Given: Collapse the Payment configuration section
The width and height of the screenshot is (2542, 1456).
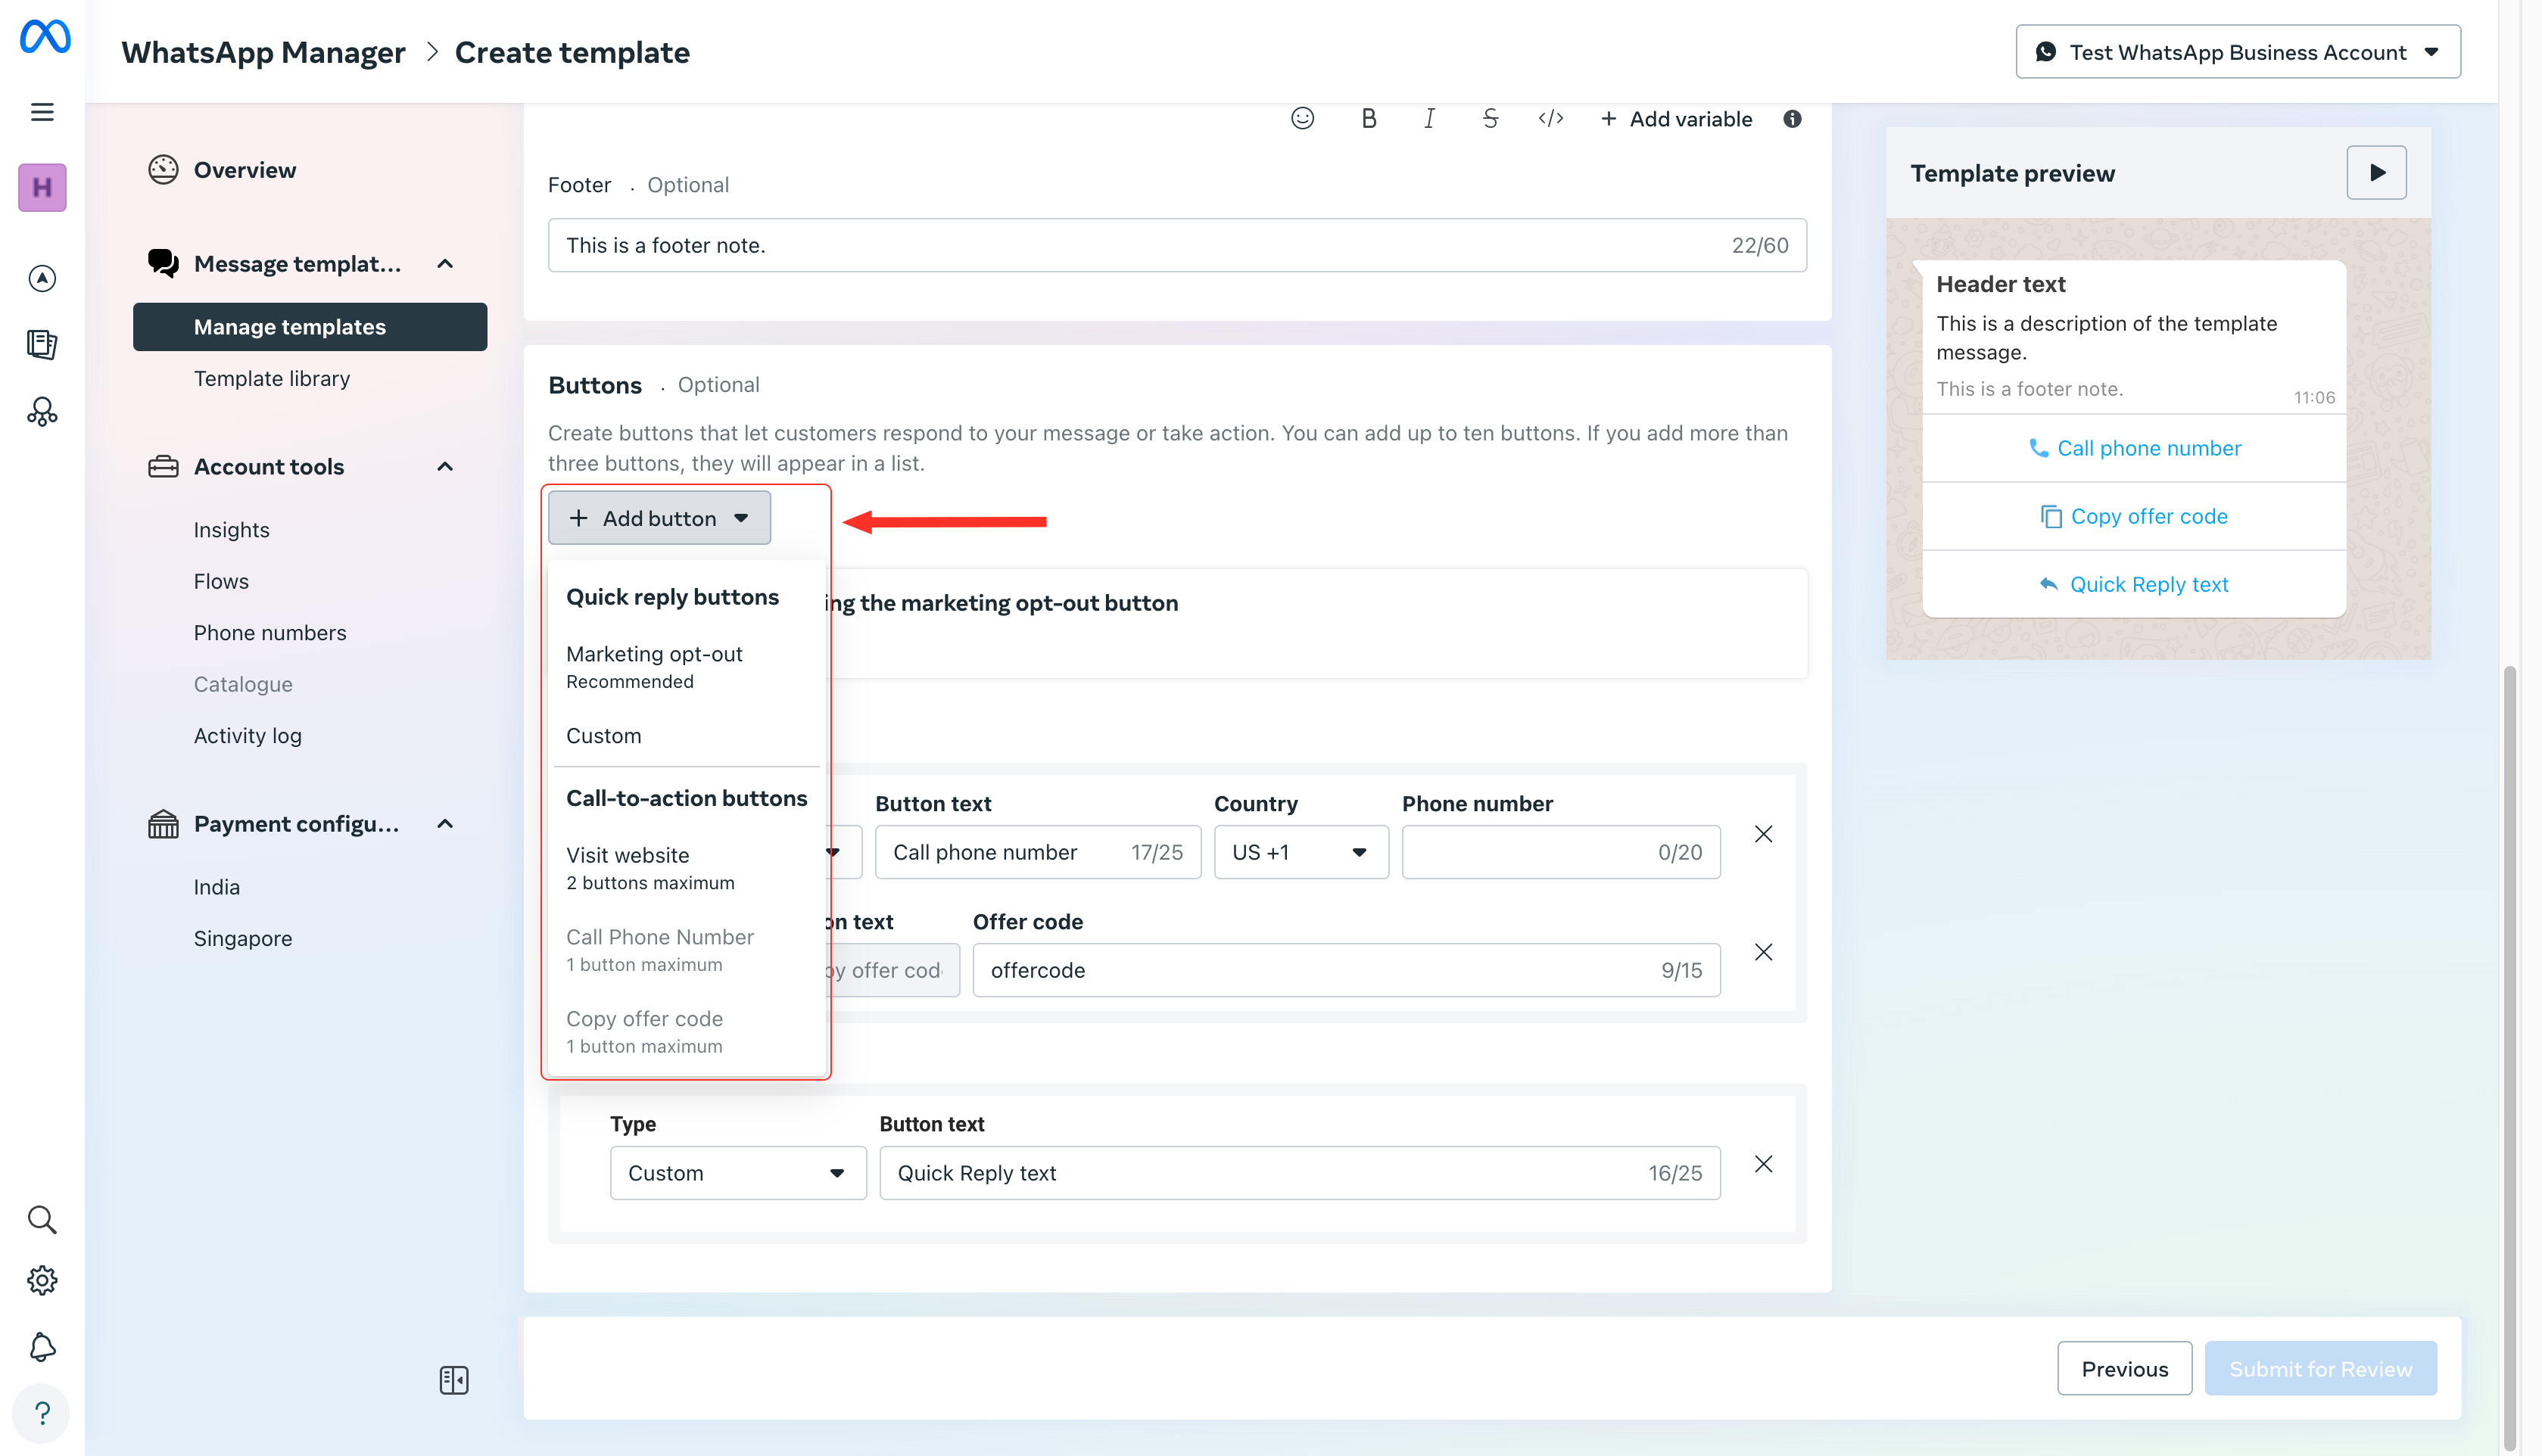Looking at the screenshot, I should 446,824.
